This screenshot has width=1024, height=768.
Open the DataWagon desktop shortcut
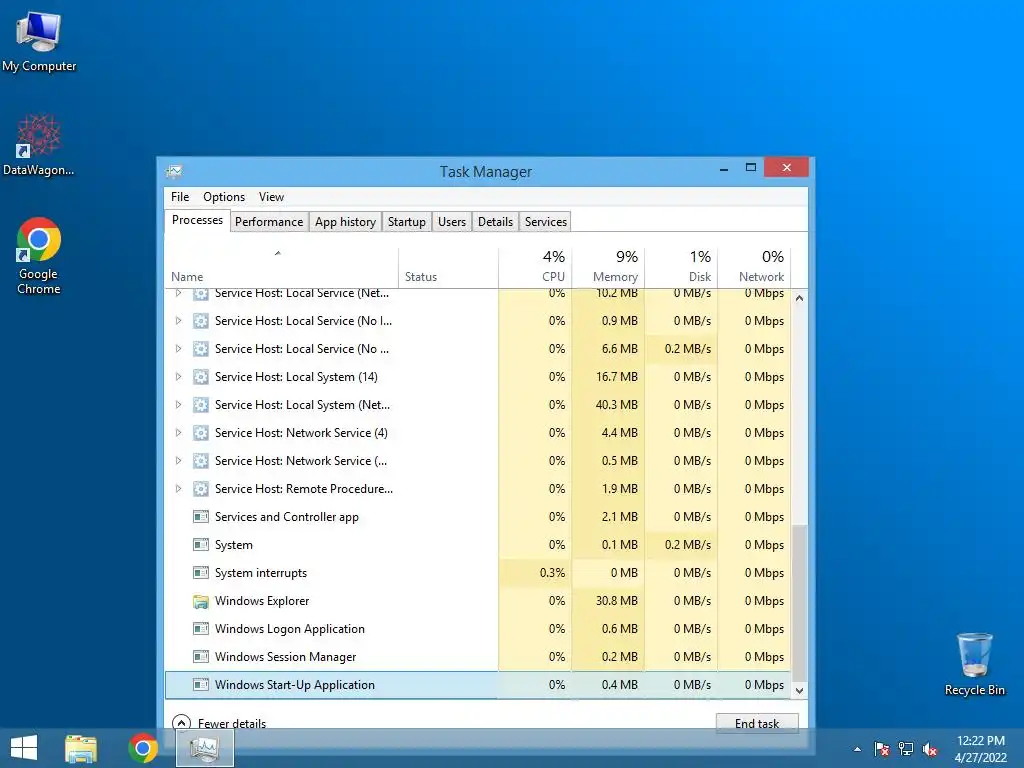coord(39,145)
